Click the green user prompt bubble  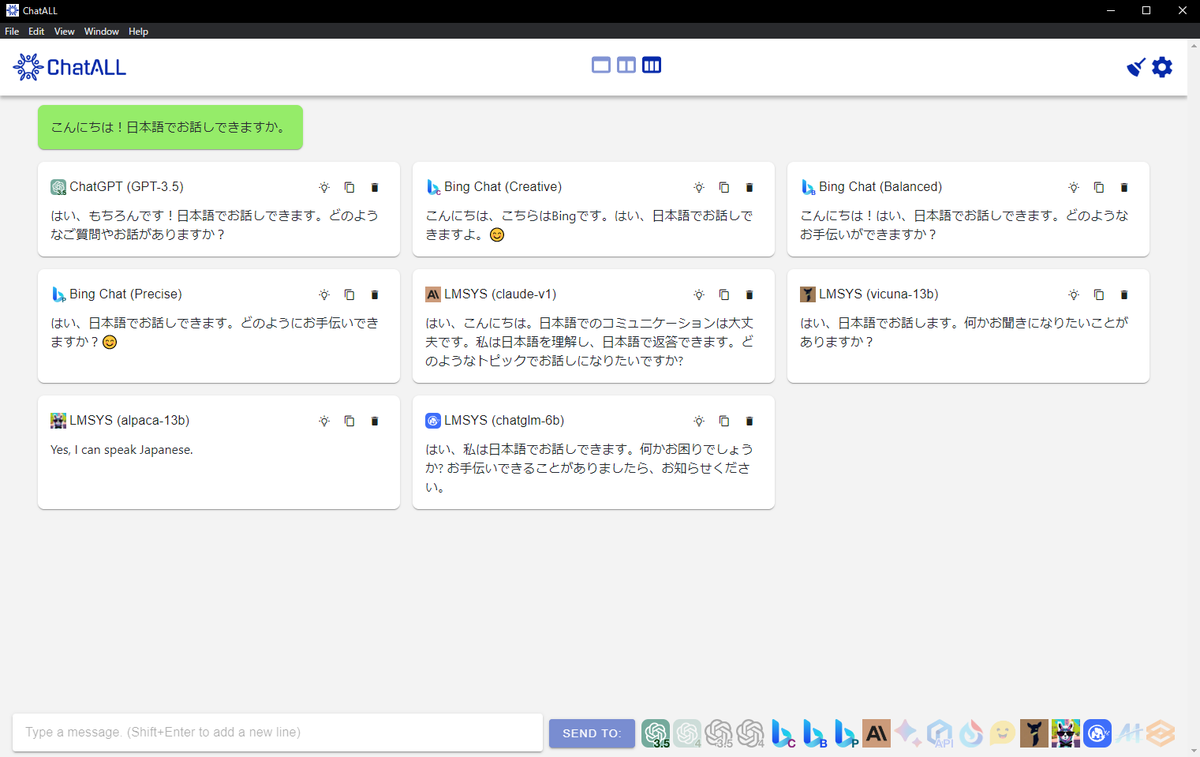(x=170, y=127)
